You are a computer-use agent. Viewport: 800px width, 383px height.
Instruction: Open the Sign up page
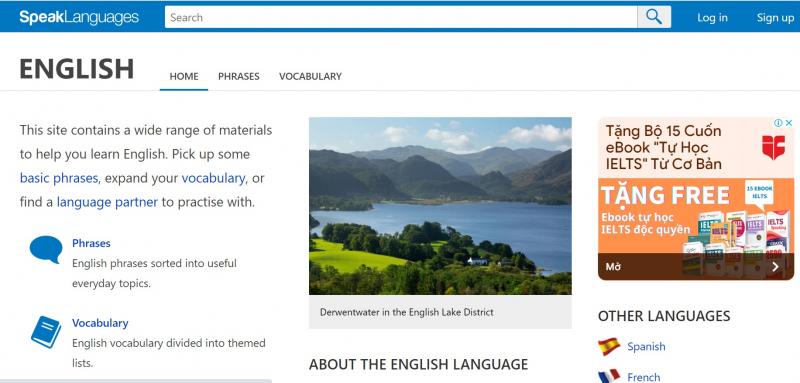pos(775,17)
